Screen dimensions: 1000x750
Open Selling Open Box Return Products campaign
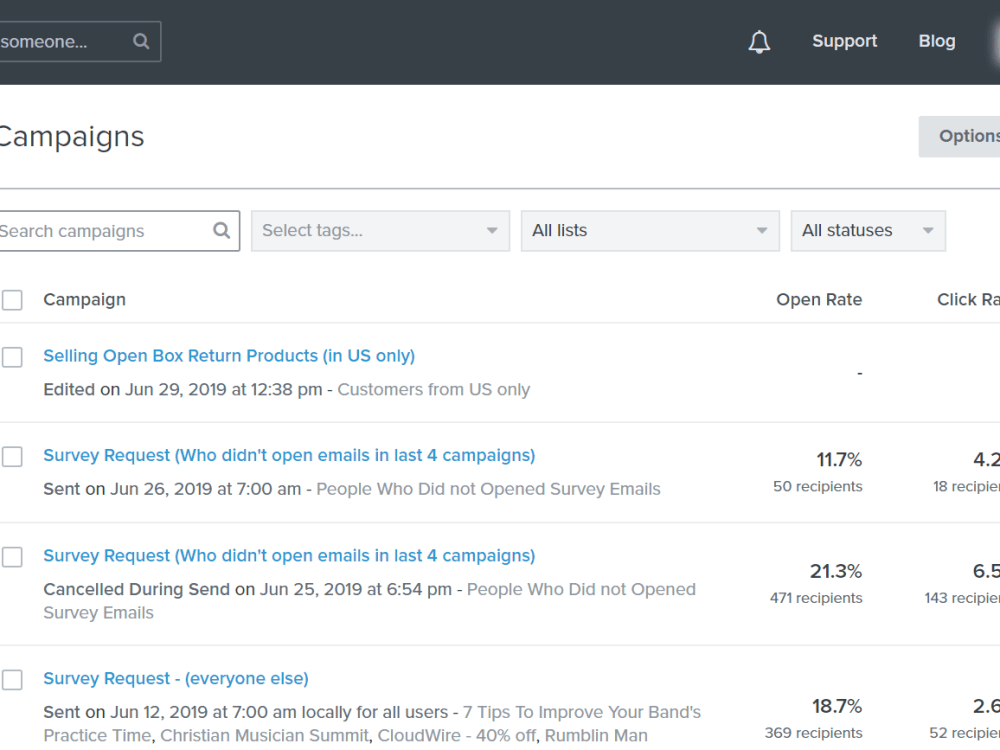point(229,356)
